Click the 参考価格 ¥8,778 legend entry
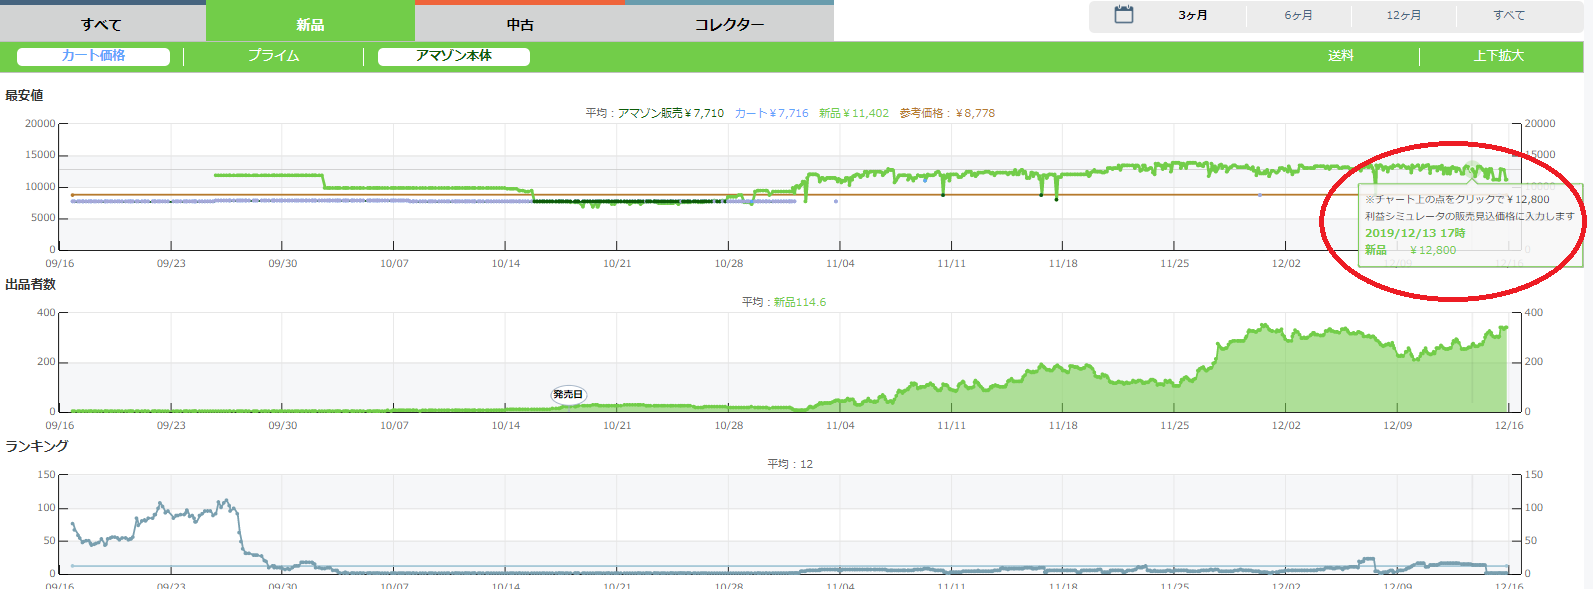Image resolution: width=1593 pixels, height=589 pixels. [x=946, y=113]
